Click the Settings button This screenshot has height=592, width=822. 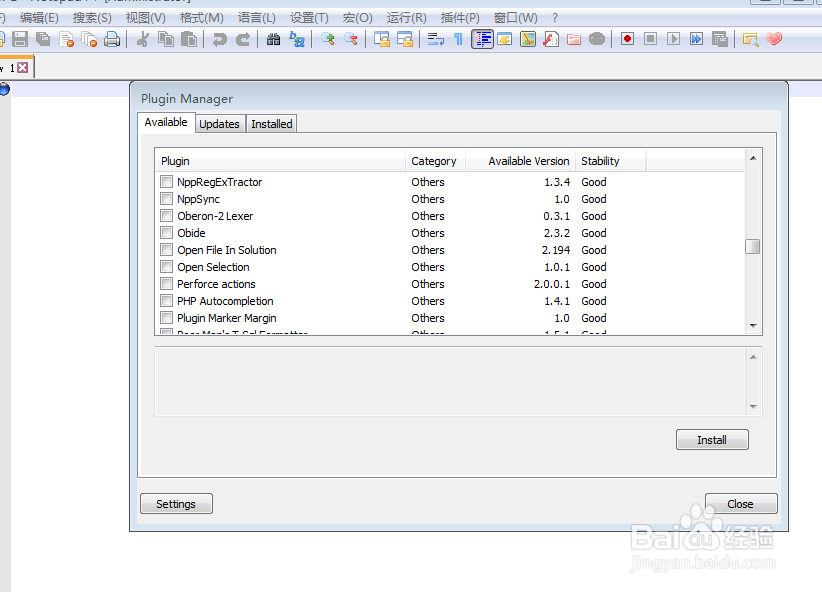[176, 504]
